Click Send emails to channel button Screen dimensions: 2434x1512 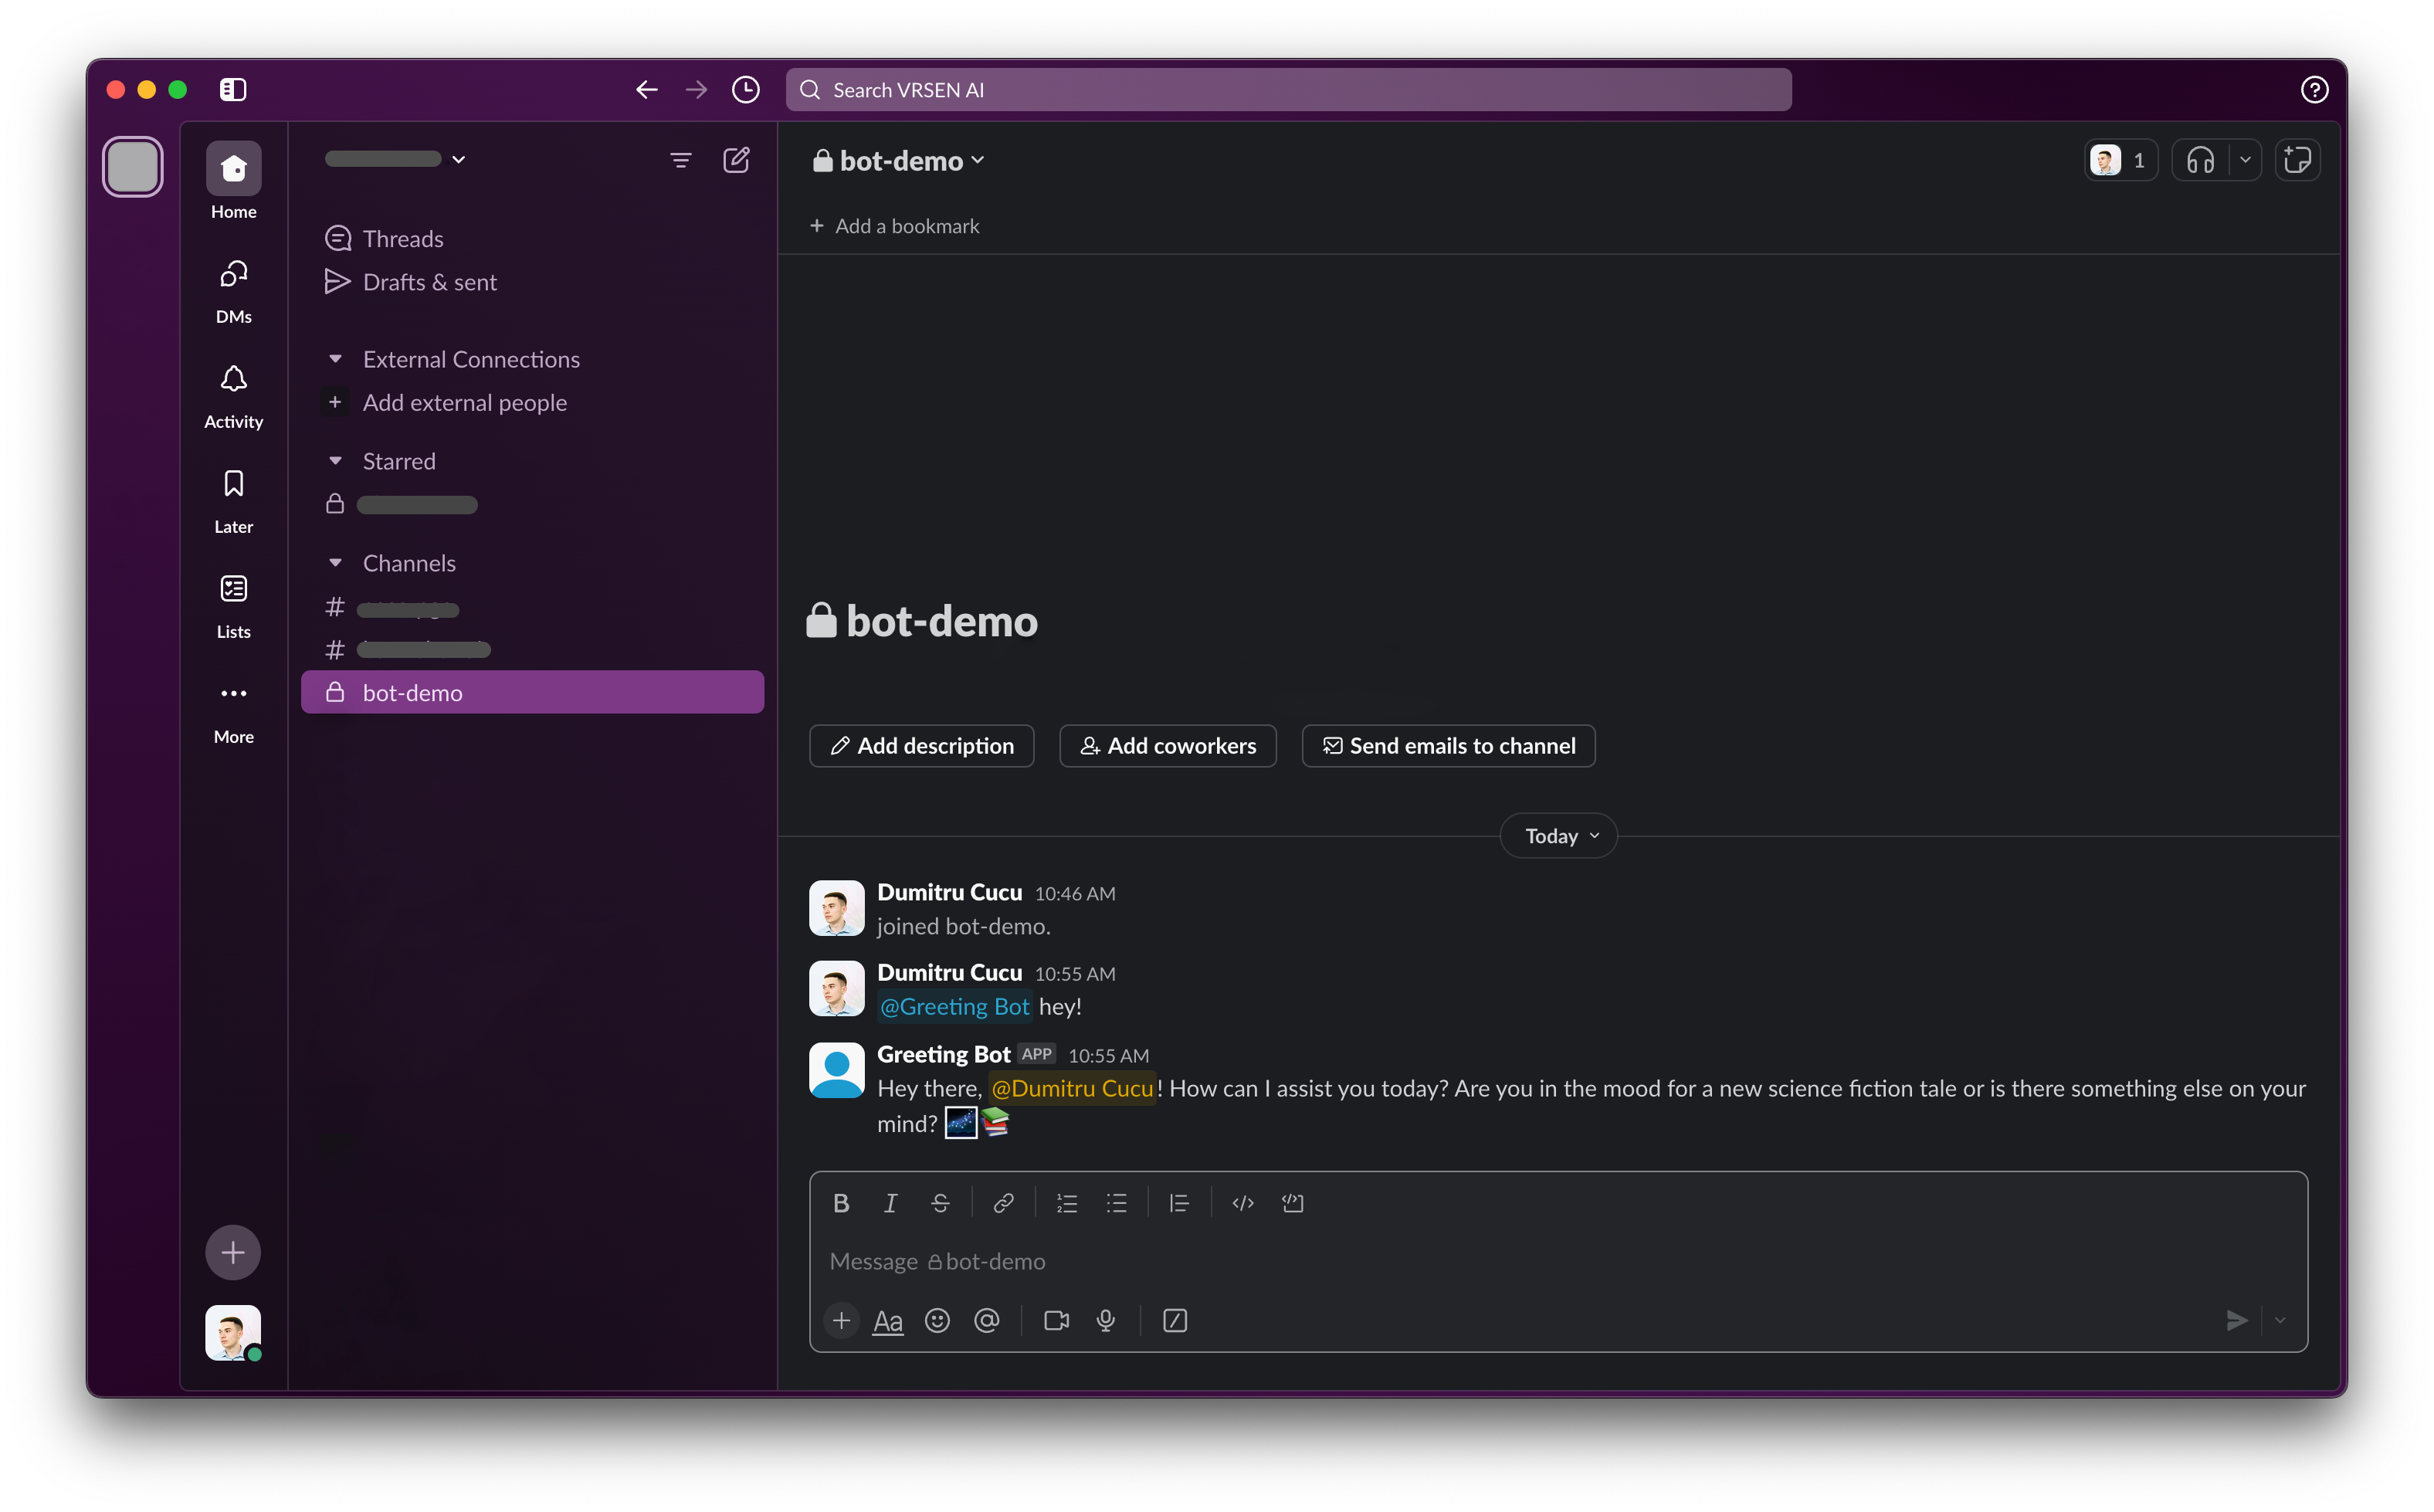tap(1447, 746)
